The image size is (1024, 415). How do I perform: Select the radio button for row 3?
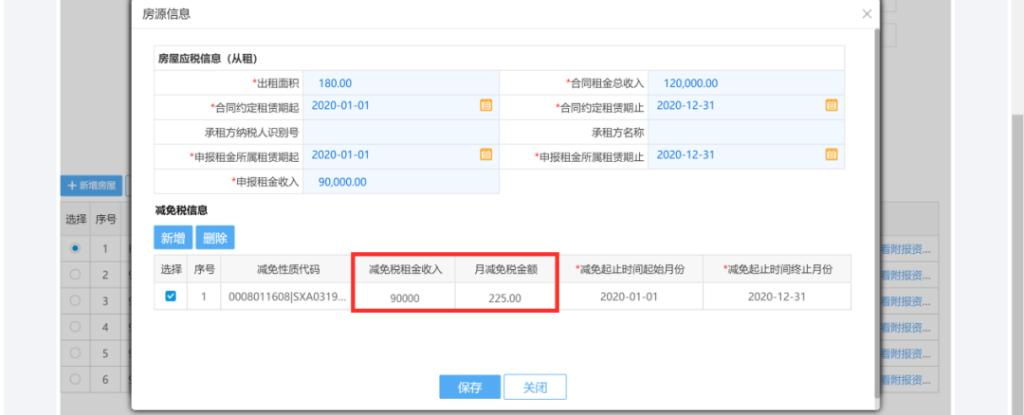[x=74, y=301]
